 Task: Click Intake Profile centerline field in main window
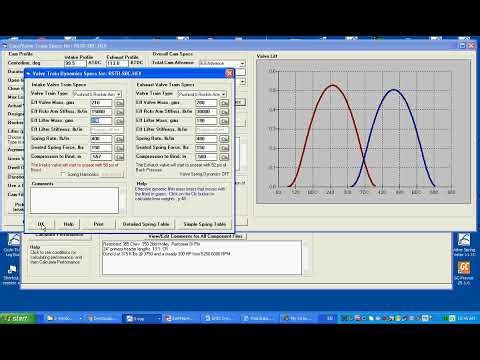click(75, 63)
